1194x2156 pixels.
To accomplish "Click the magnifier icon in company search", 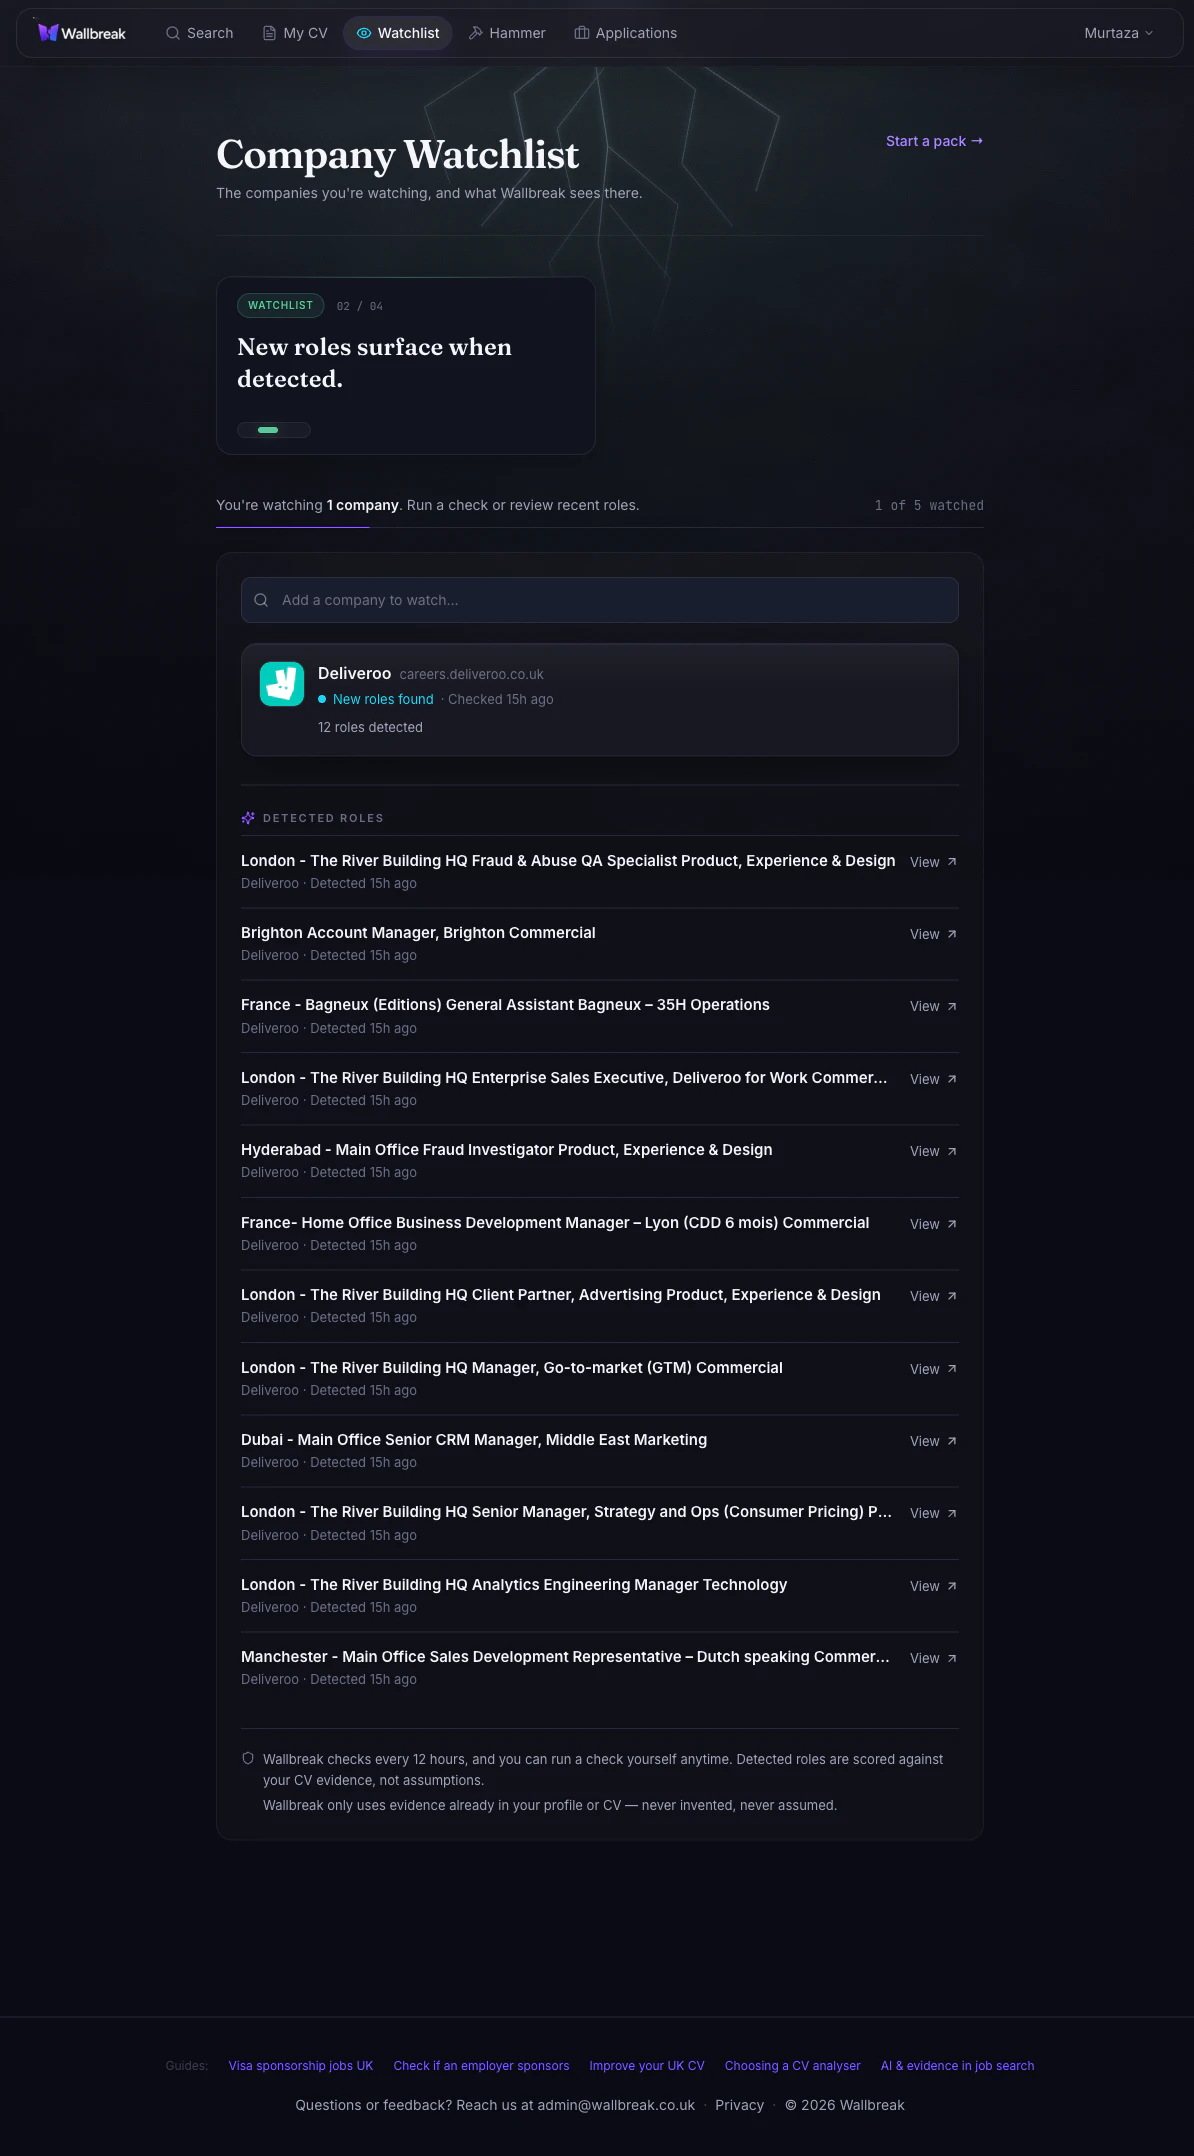I will 261,600.
